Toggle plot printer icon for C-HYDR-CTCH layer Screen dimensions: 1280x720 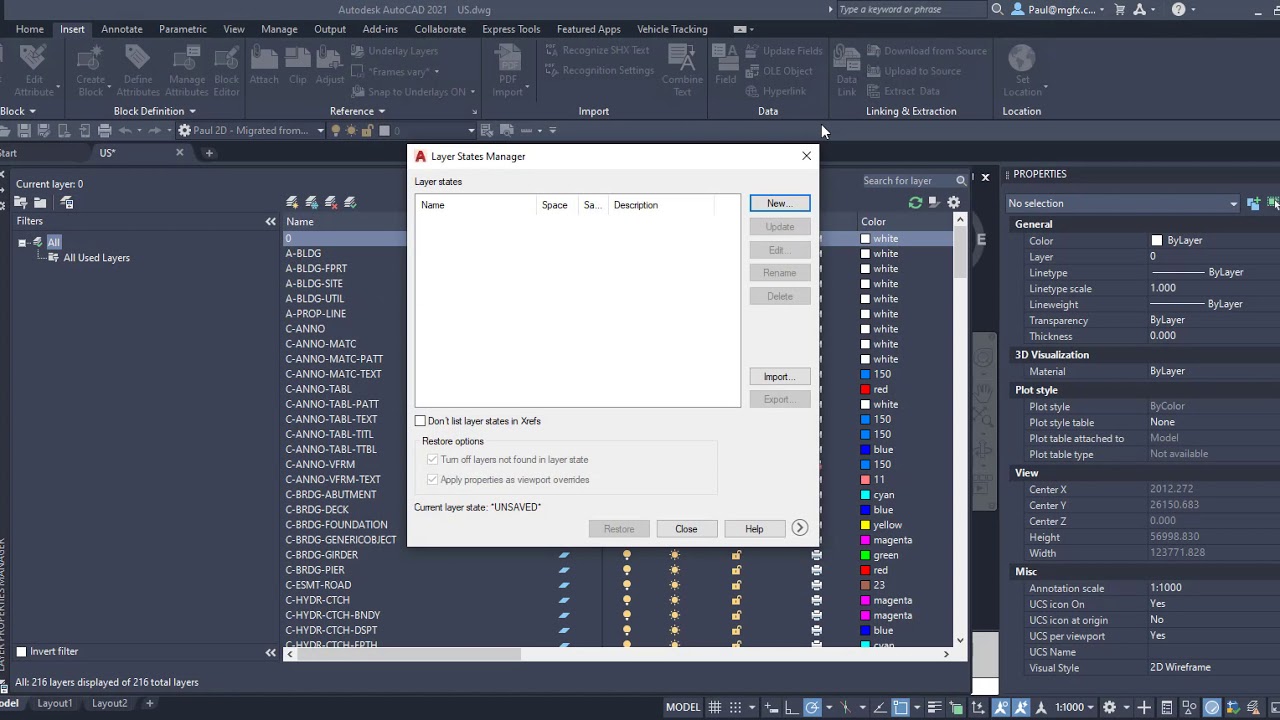(x=817, y=600)
